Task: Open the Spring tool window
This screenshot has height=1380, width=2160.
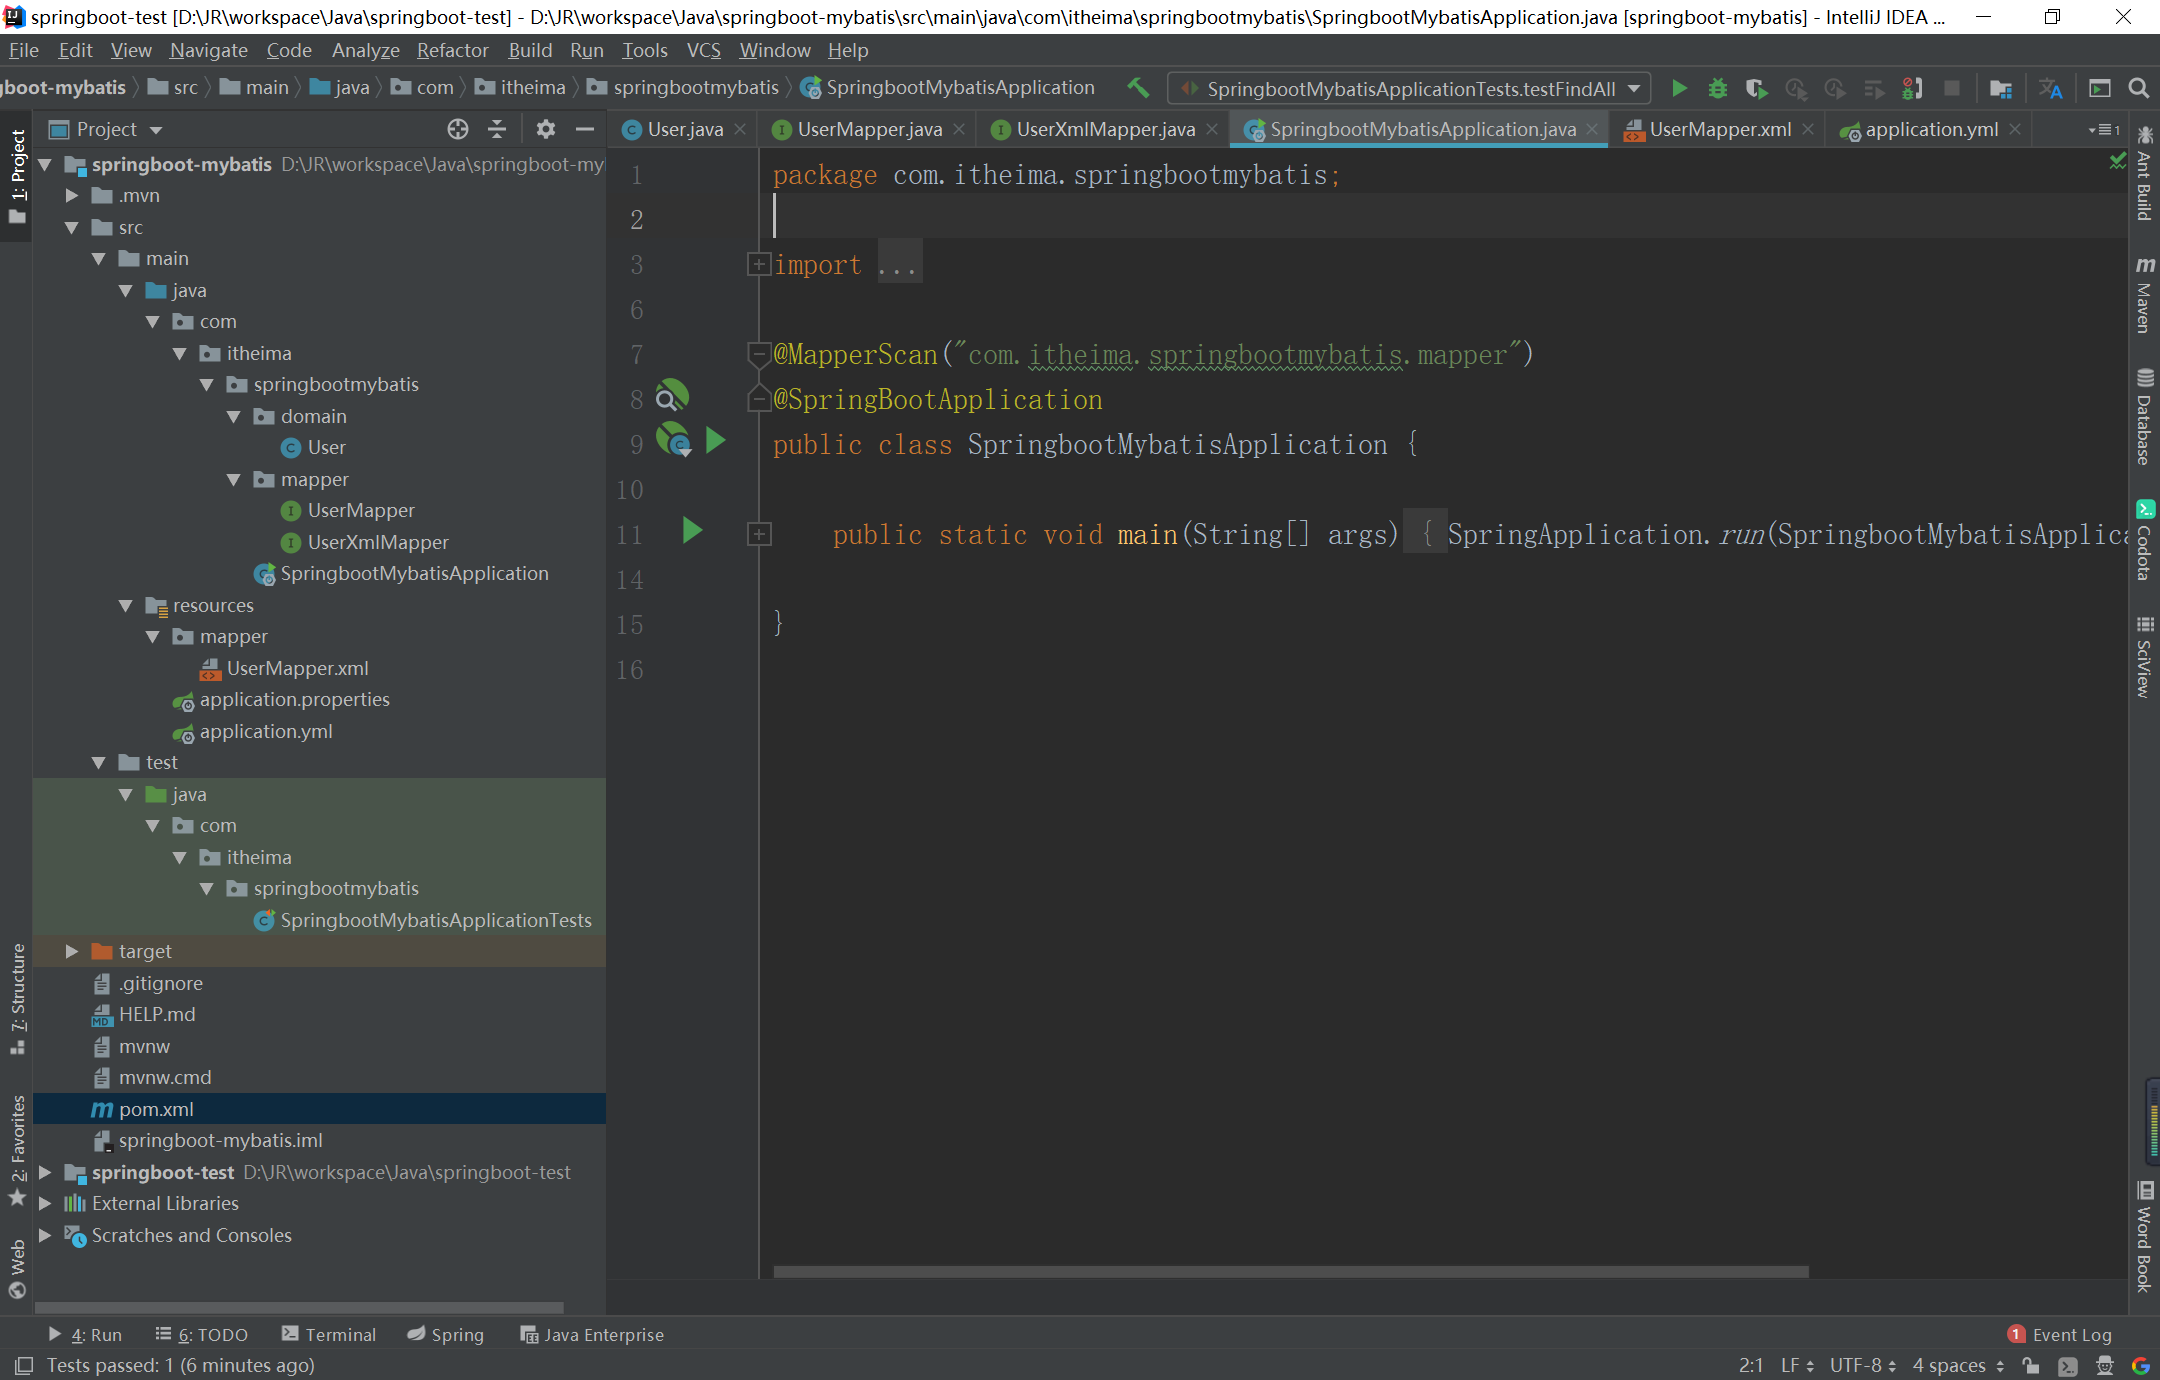Action: click(x=445, y=1334)
